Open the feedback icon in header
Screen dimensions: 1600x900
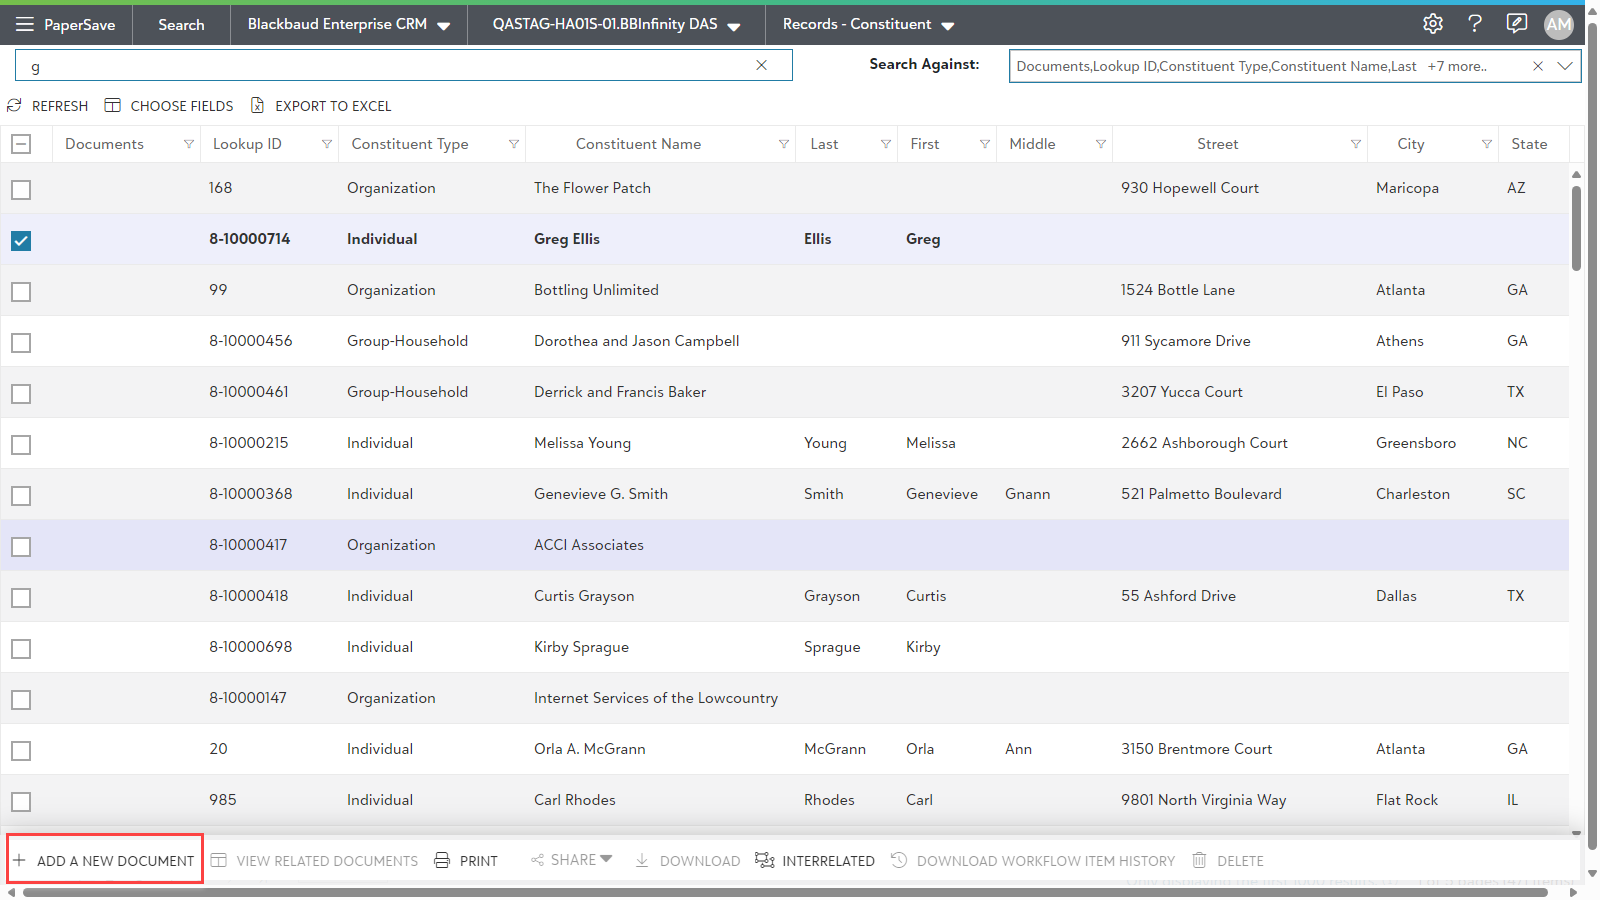coord(1516,24)
